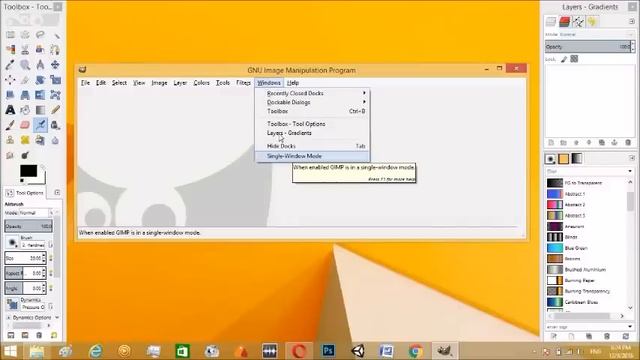Screen dimensions: 640x360
Task: Switch to the Patterns tab
Action: pyautogui.click(x=563, y=159)
